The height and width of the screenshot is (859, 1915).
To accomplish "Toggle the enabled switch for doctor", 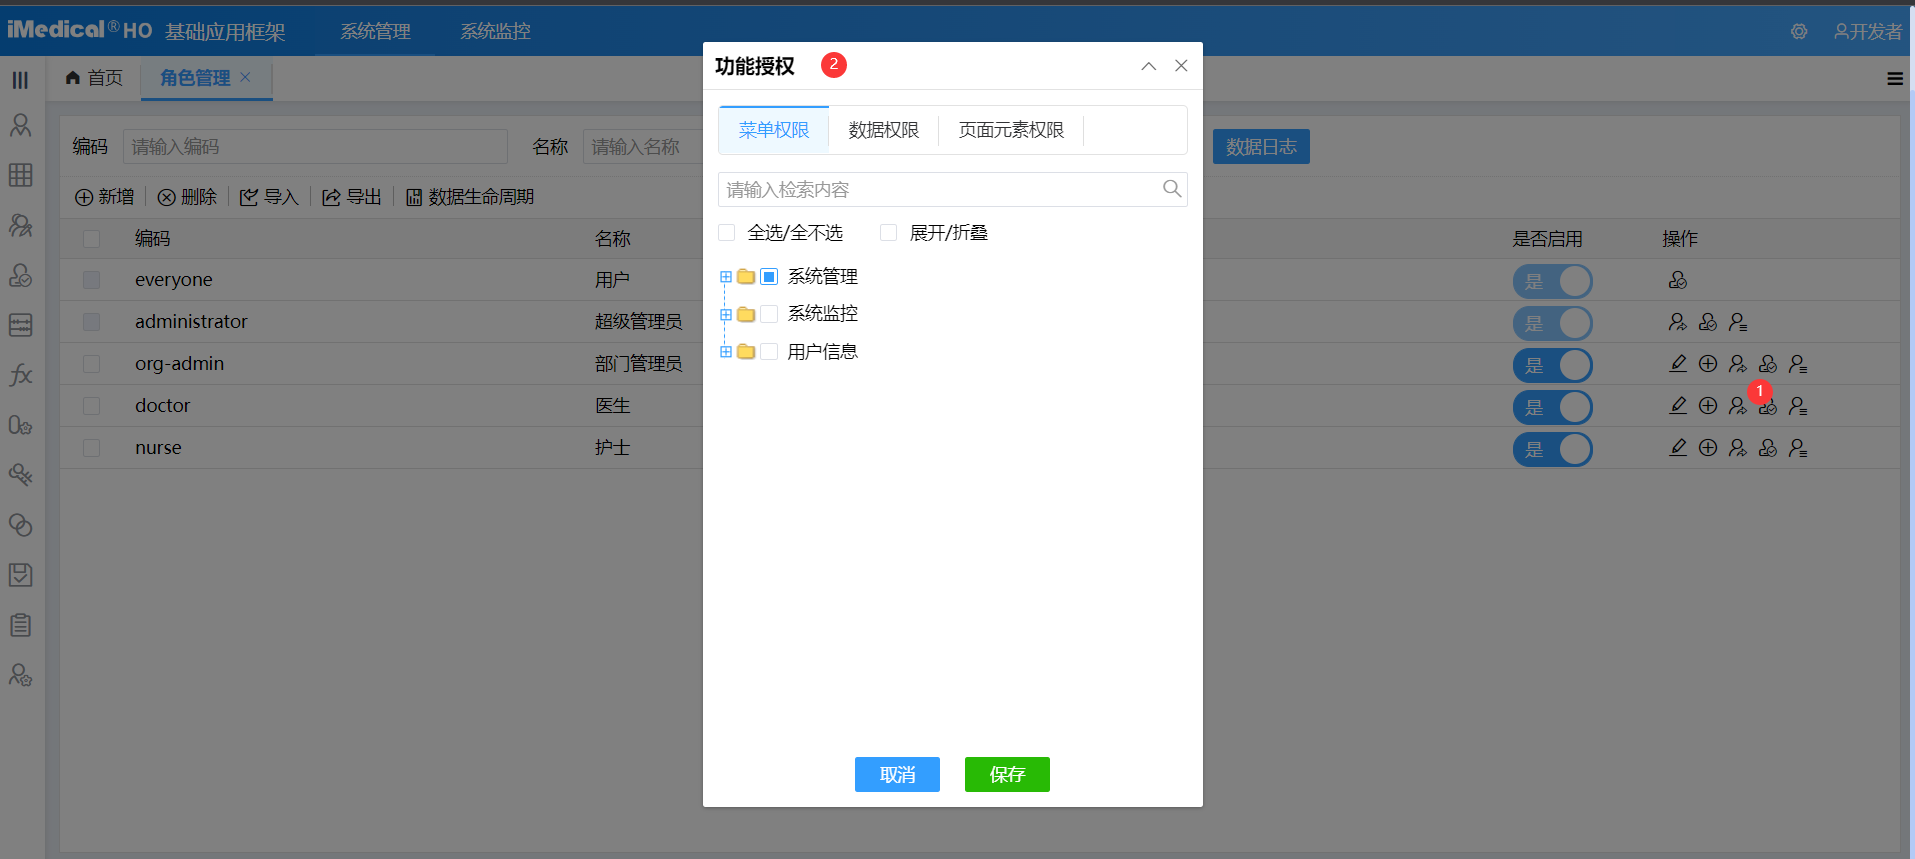I will (1552, 407).
